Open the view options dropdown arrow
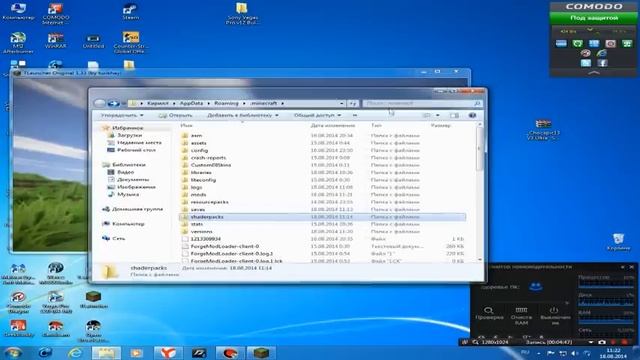The image size is (640, 360). [438, 116]
